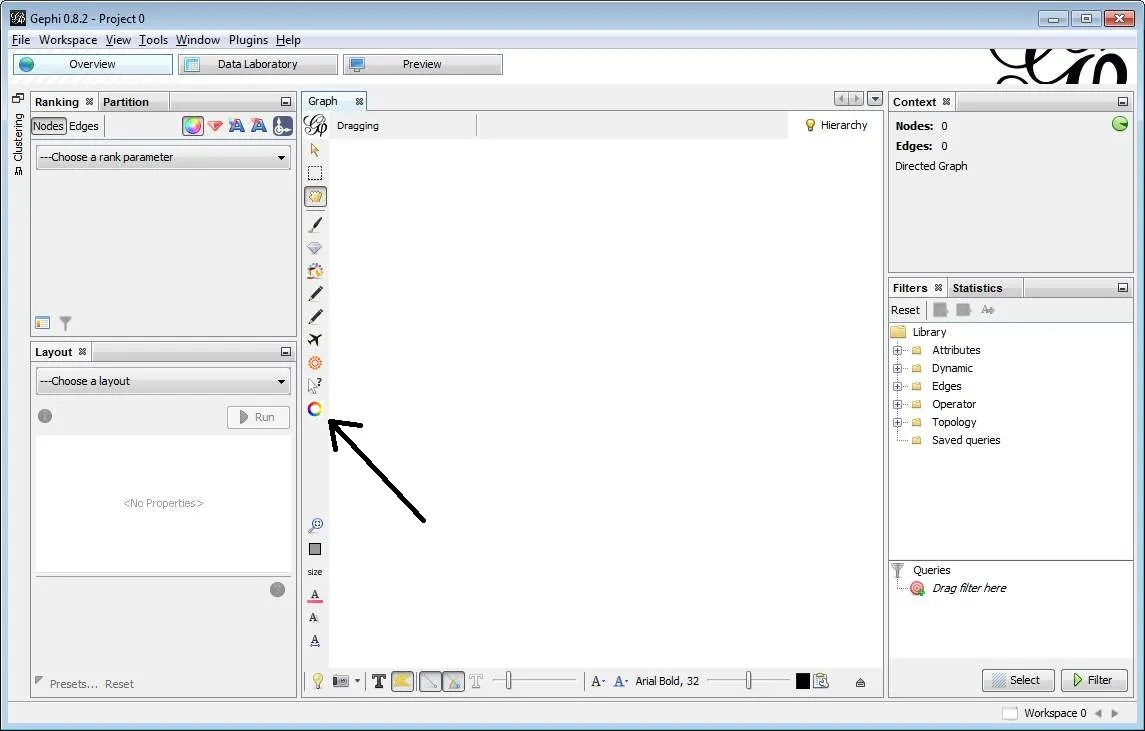Click the center on graph magnifier icon
This screenshot has height=731, width=1145.
(315, 525)
